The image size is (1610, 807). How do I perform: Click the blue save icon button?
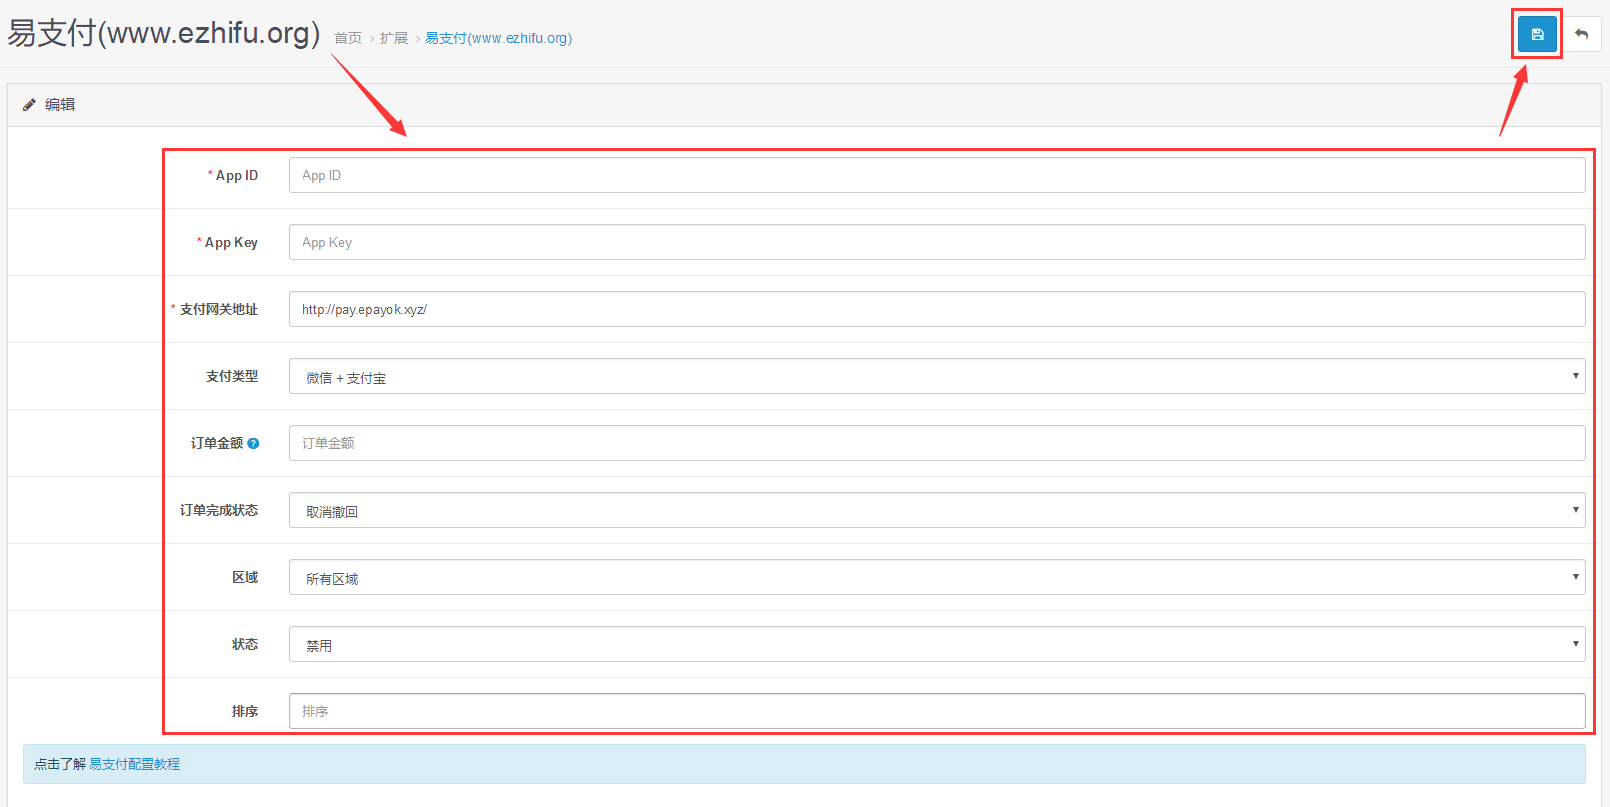click(x=1537, y=34)
